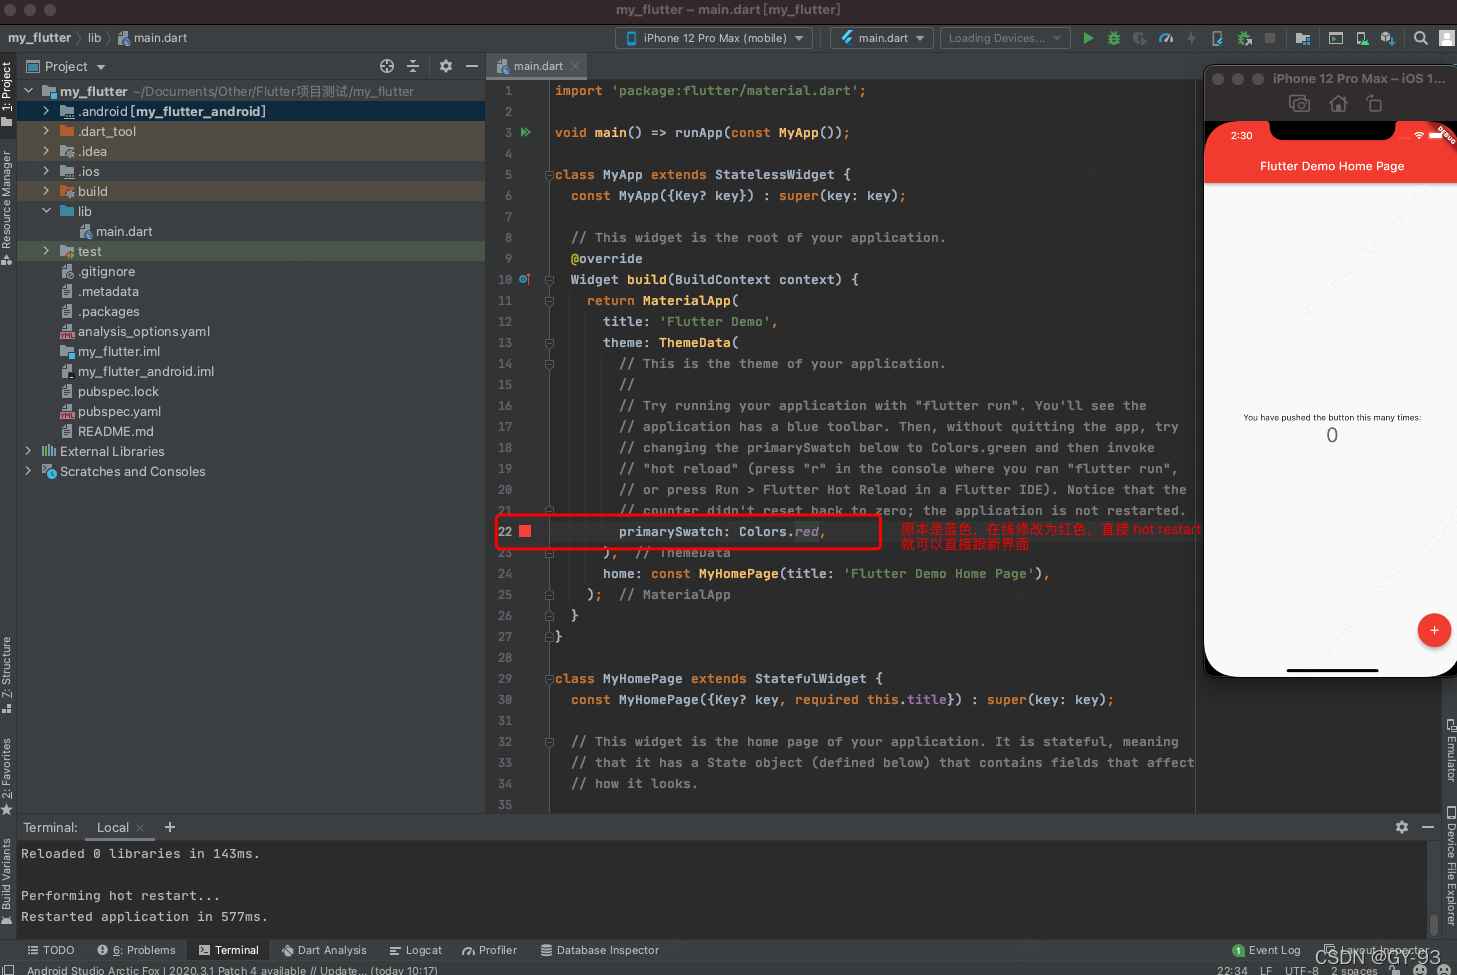Hide the Terminal panel with minus icon
This screenshot has width=1457, height=975.
(1428, 827)
